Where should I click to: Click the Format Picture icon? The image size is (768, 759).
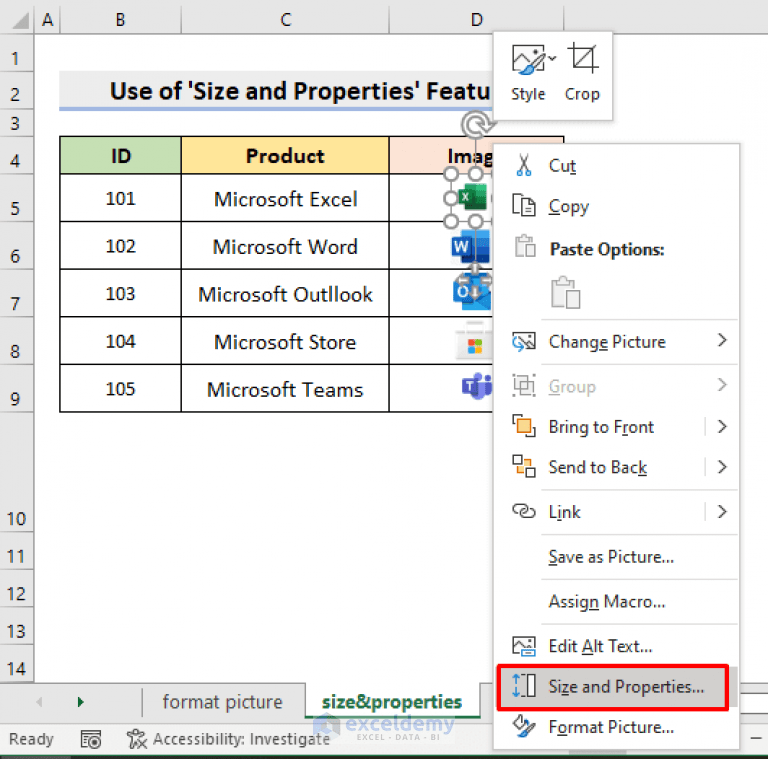coord(524,727)
